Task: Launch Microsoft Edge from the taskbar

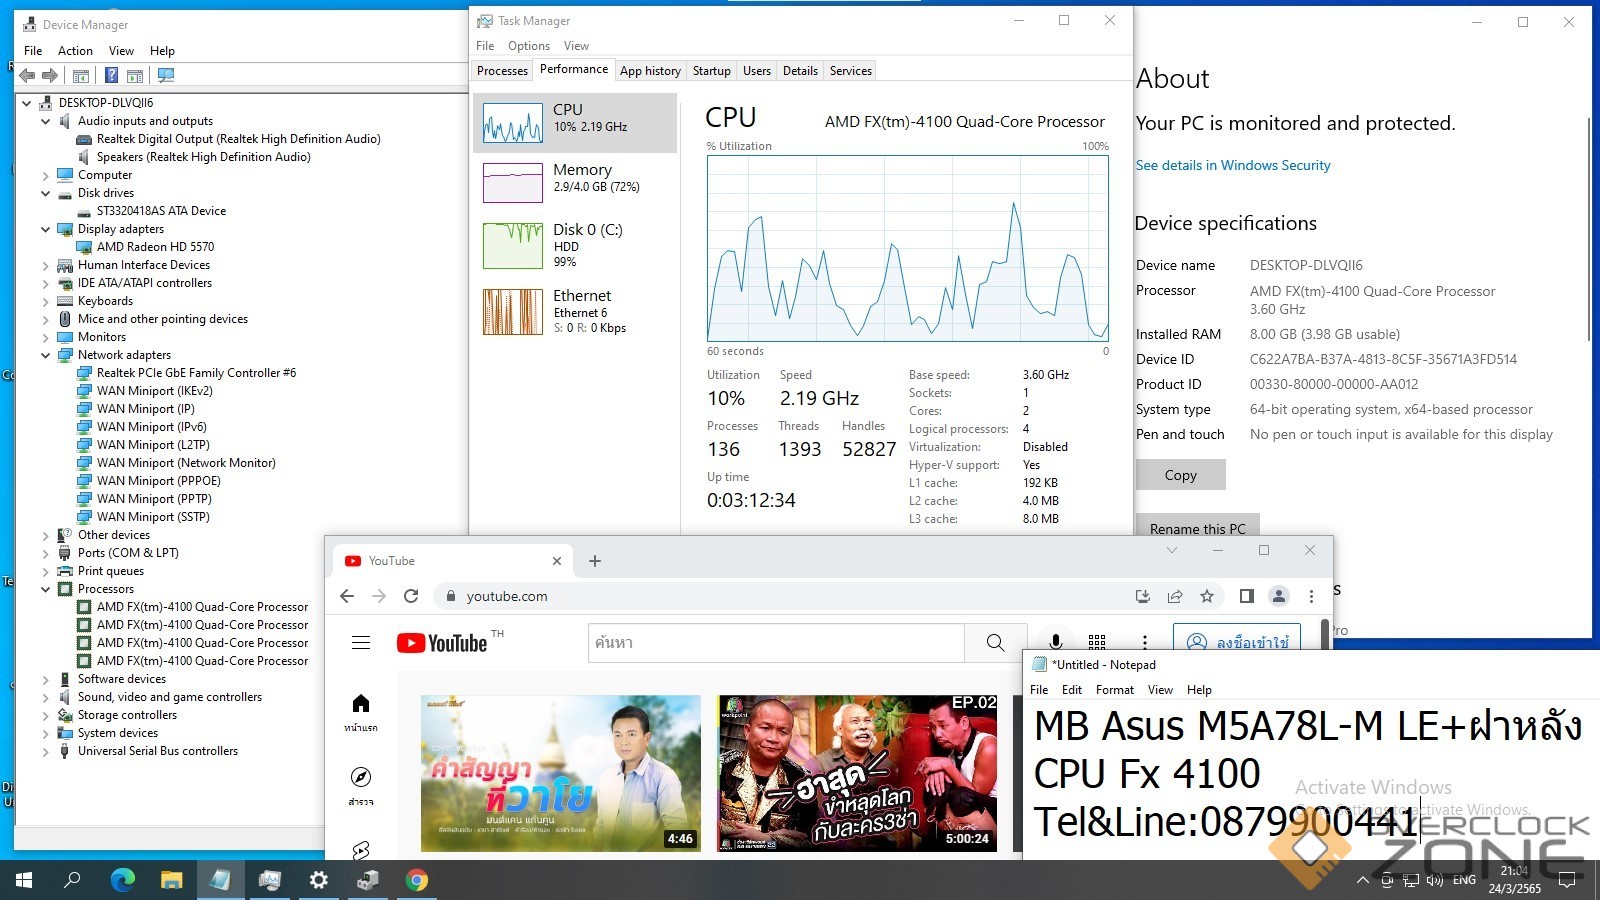Action: point(122,880)
